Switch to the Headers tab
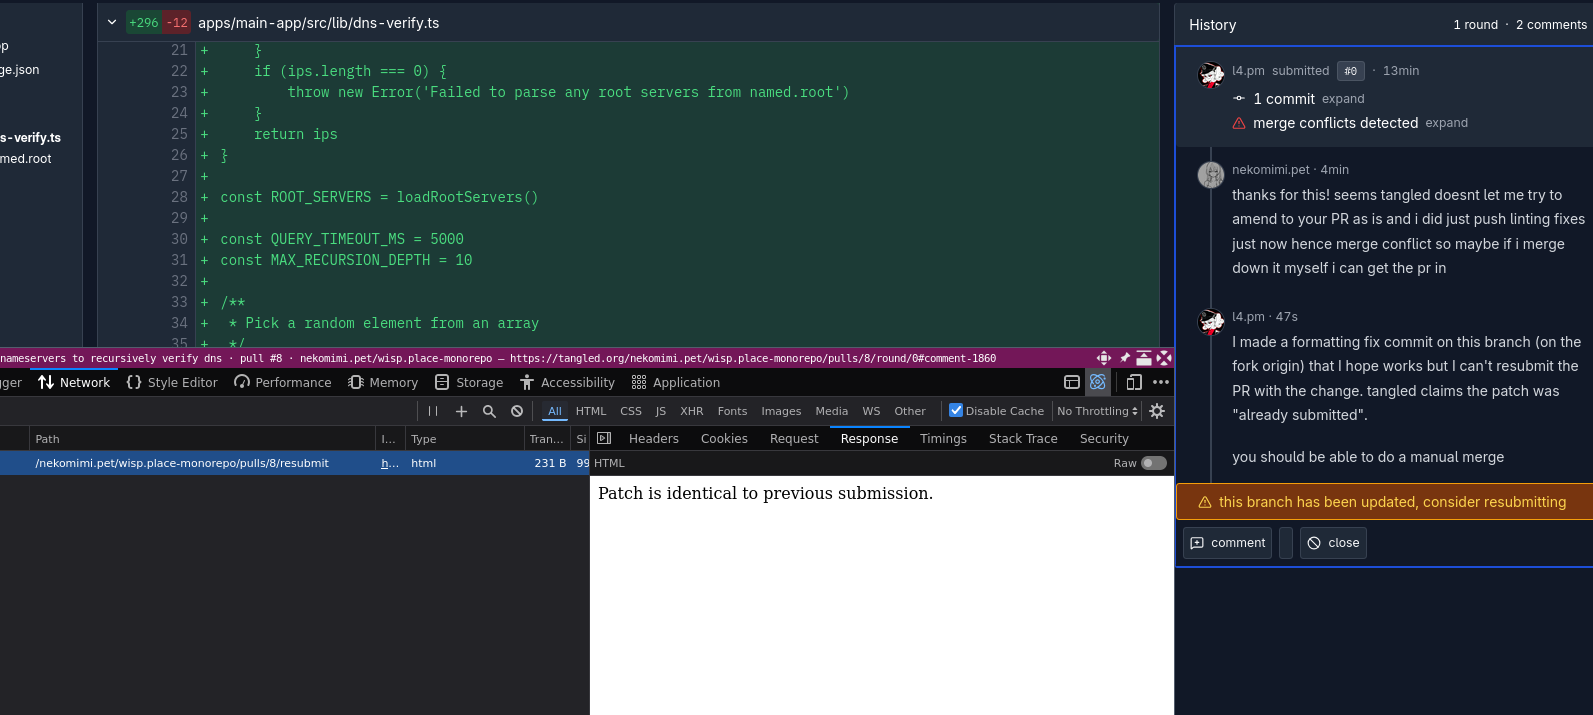The width and height of the screenshot is (1593, 715). click(x=653, y=438)
